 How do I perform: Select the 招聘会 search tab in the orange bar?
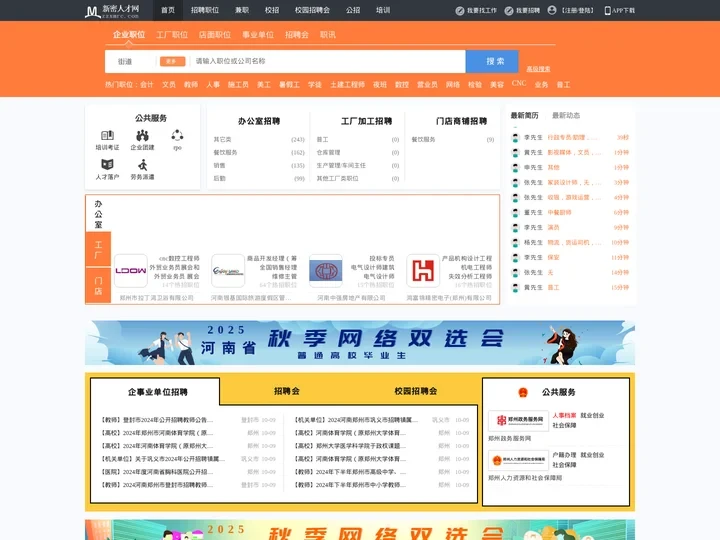(x=297, y=35)
